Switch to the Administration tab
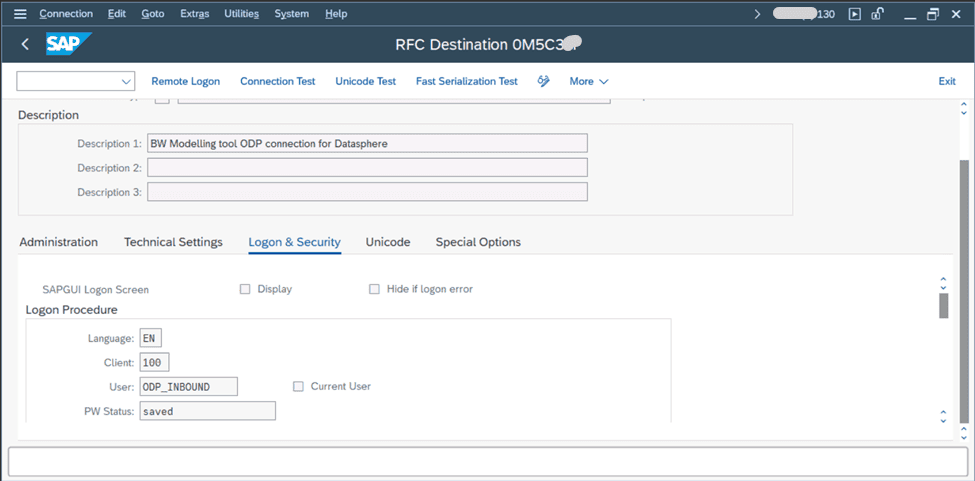 tap(58, 242)
